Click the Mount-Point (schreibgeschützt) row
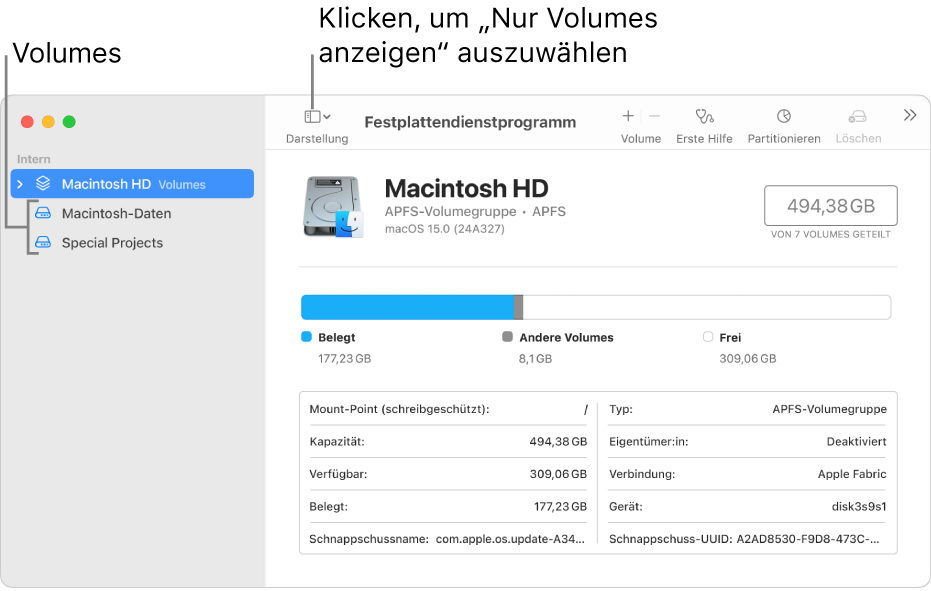 tap(448, 409)
